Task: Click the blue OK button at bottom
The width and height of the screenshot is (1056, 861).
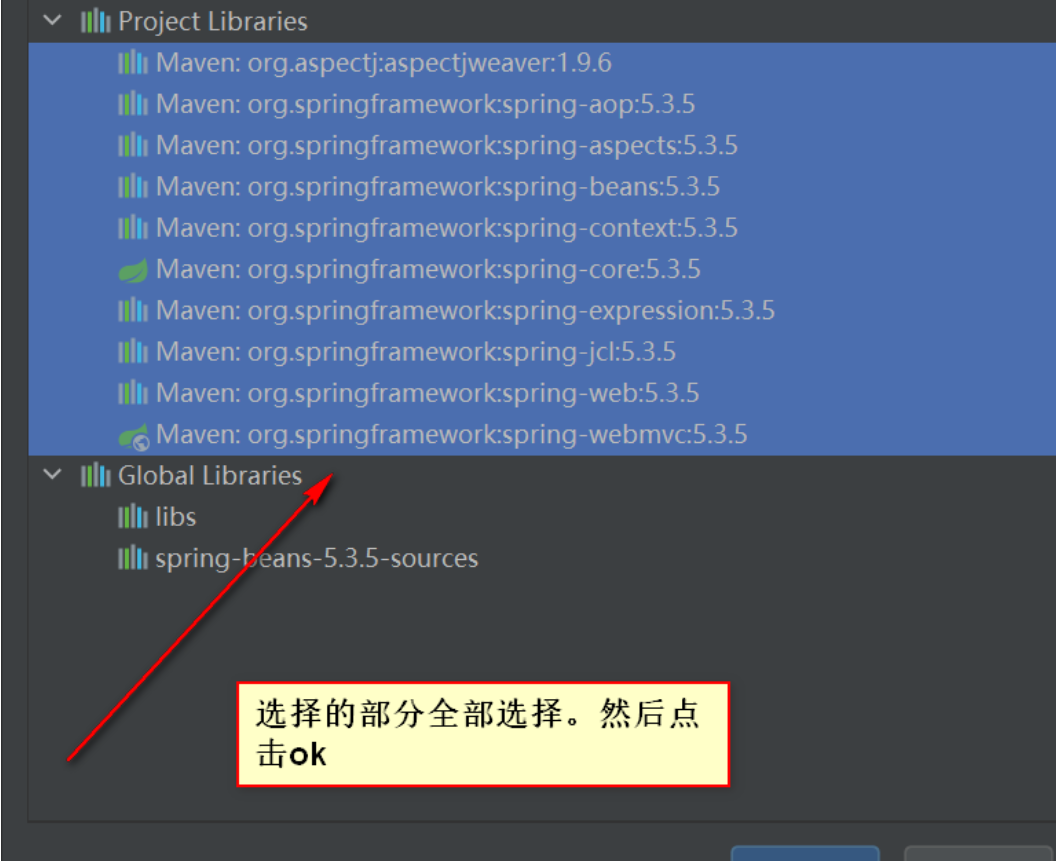Action: click(805, 853)
